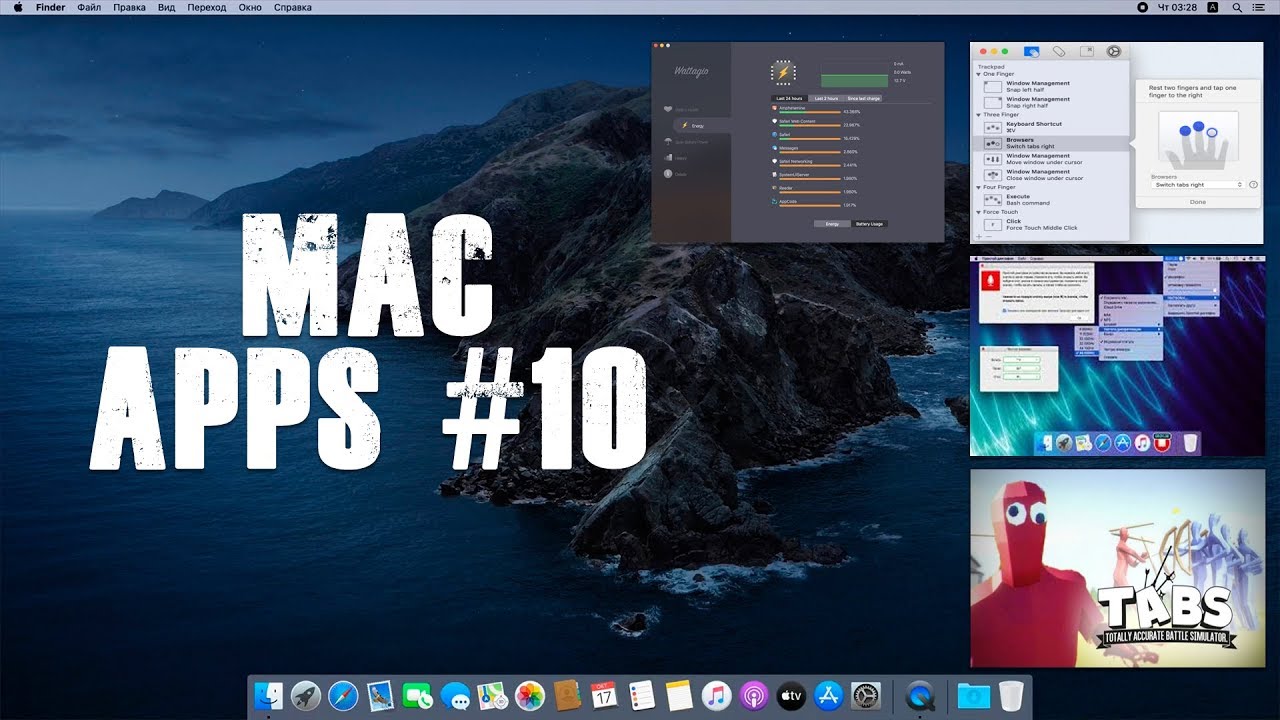Open blue Downloads folder in Dock
This screenshot has width=1280, height=720.
(973, 696)
